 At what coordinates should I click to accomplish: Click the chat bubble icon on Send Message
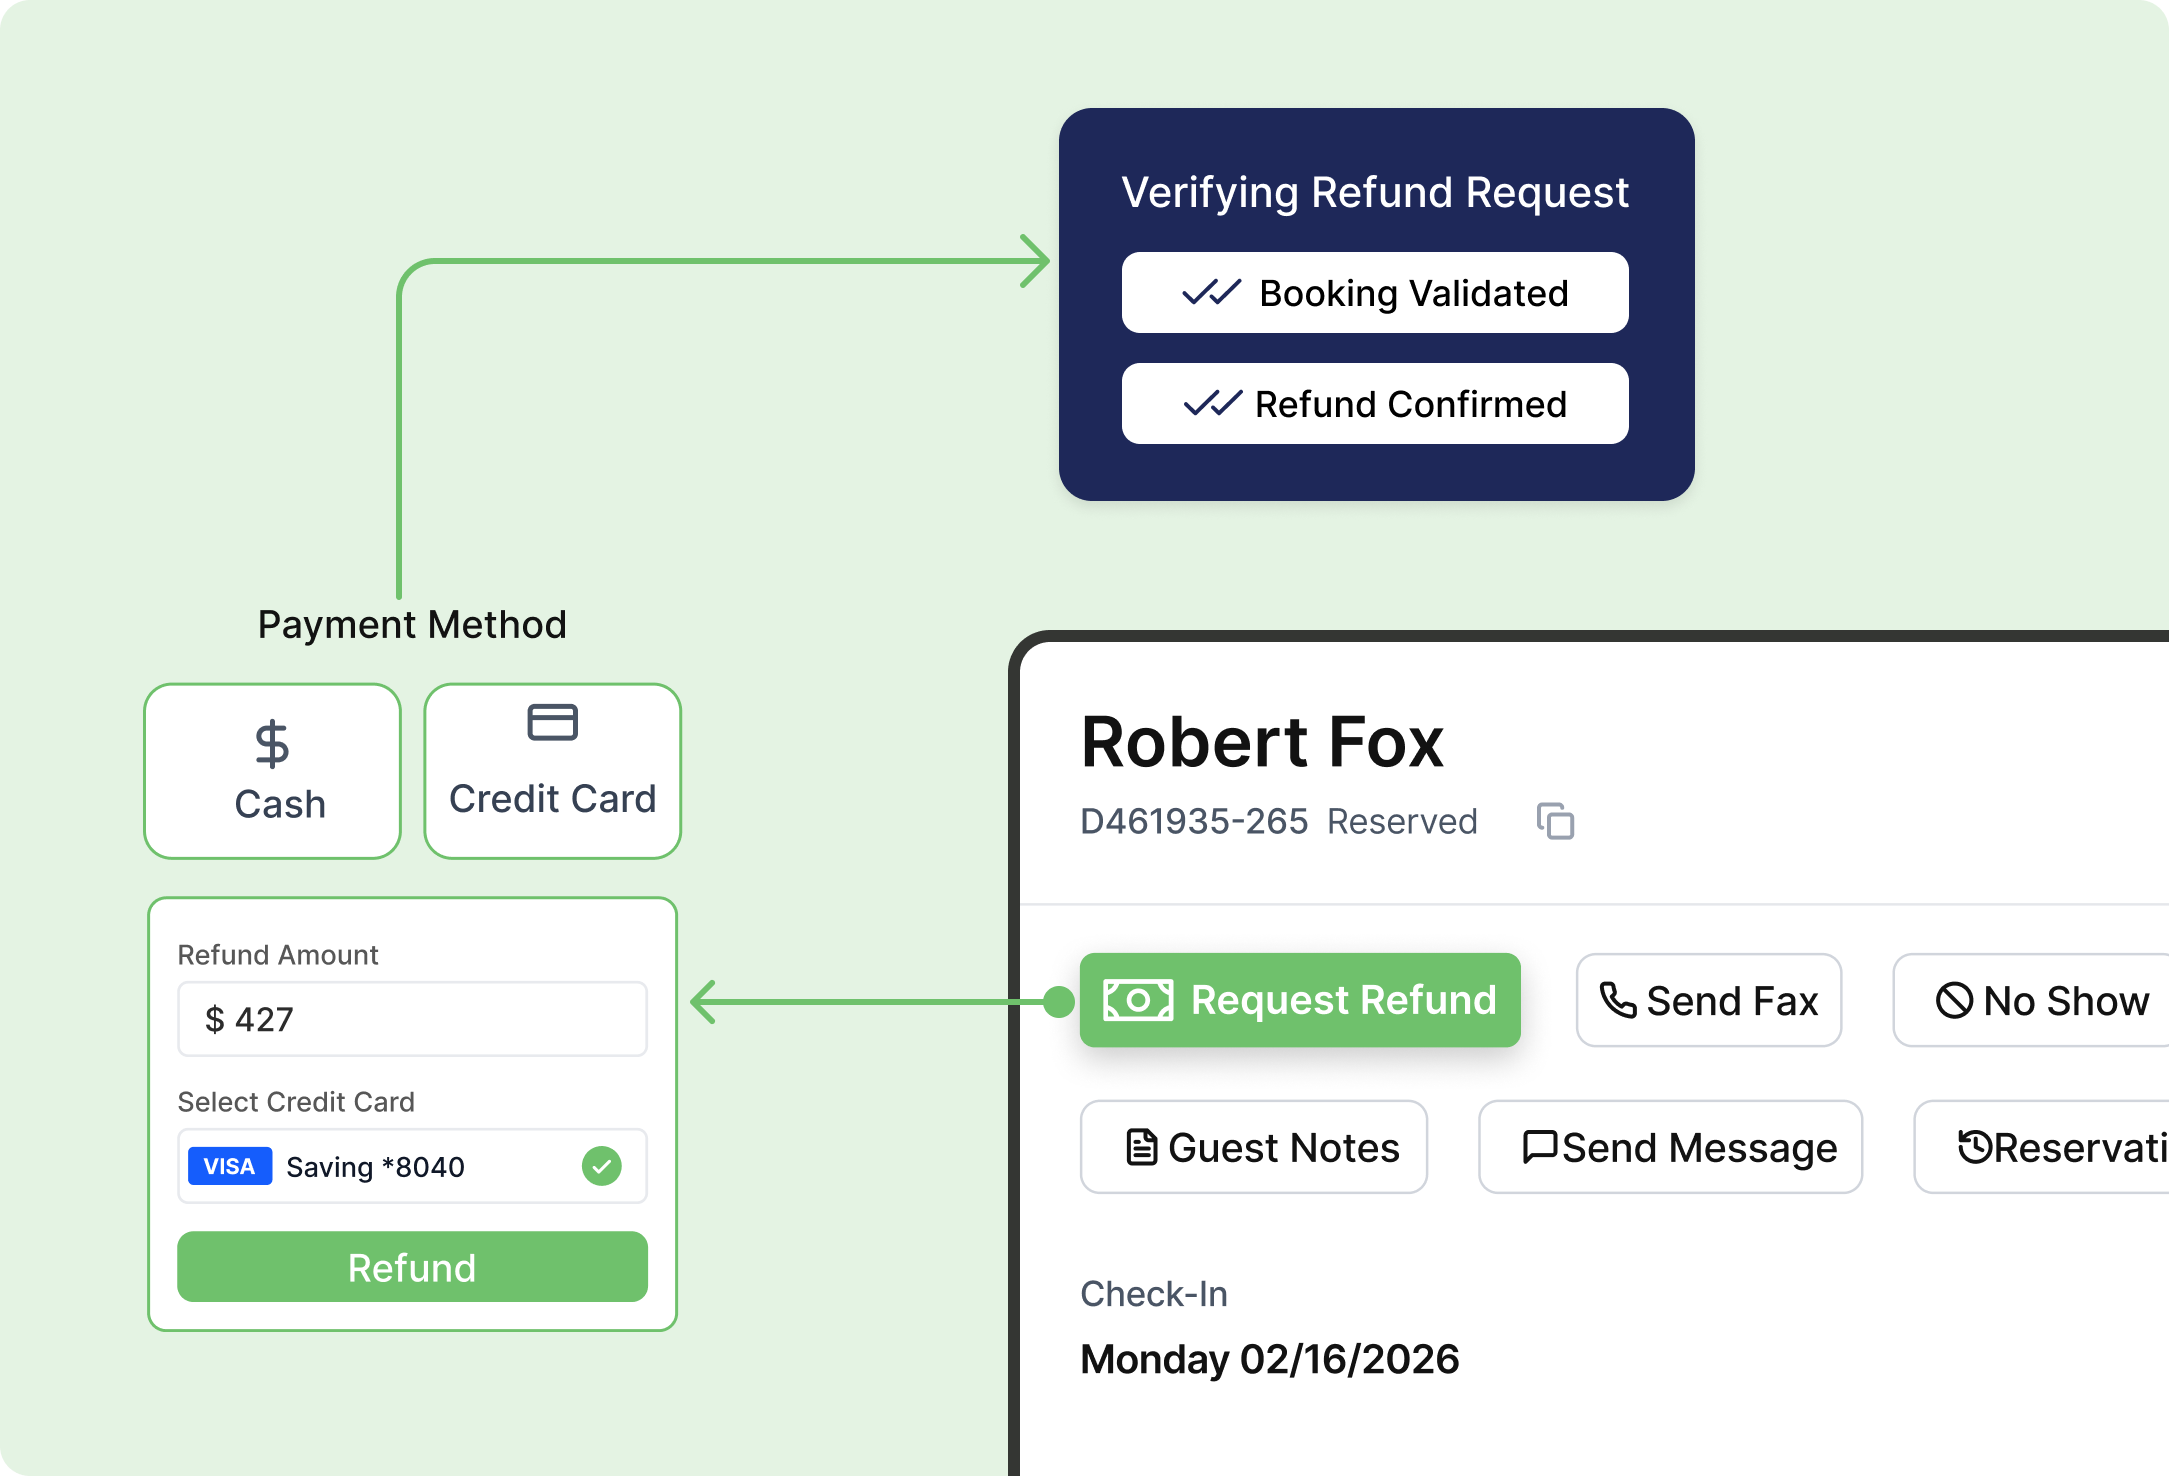(1539, 1147)
